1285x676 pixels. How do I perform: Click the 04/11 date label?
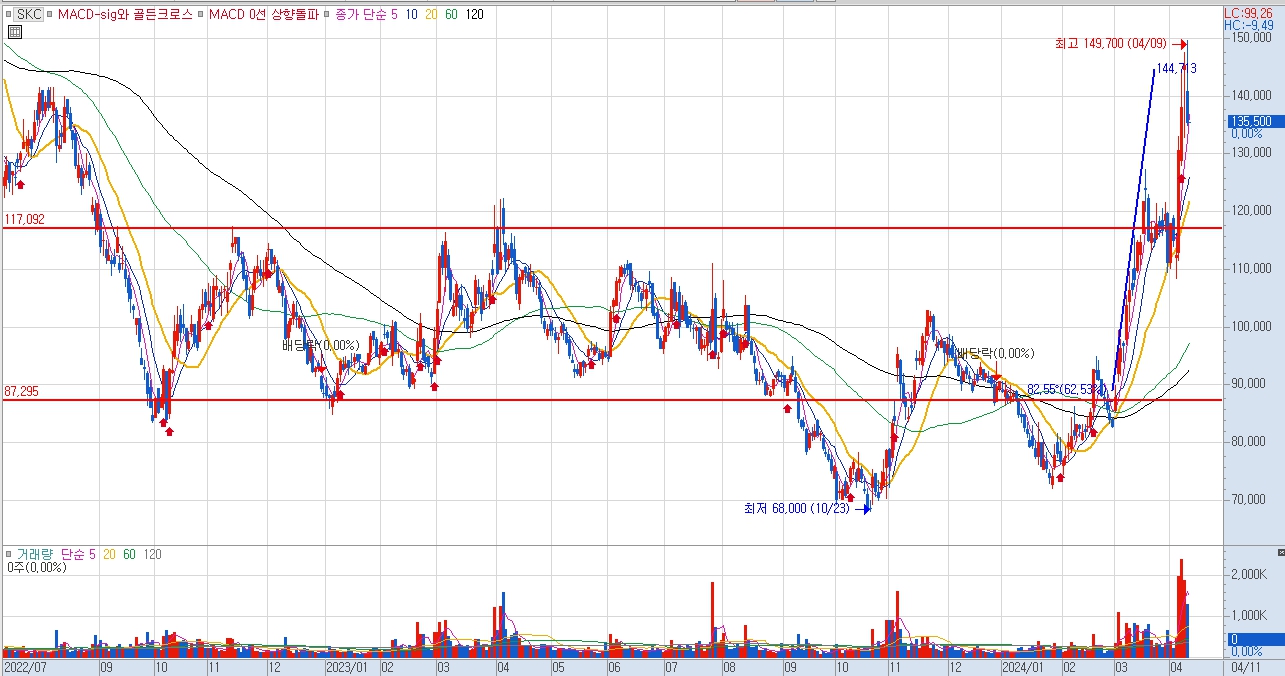click(1245, 665)
